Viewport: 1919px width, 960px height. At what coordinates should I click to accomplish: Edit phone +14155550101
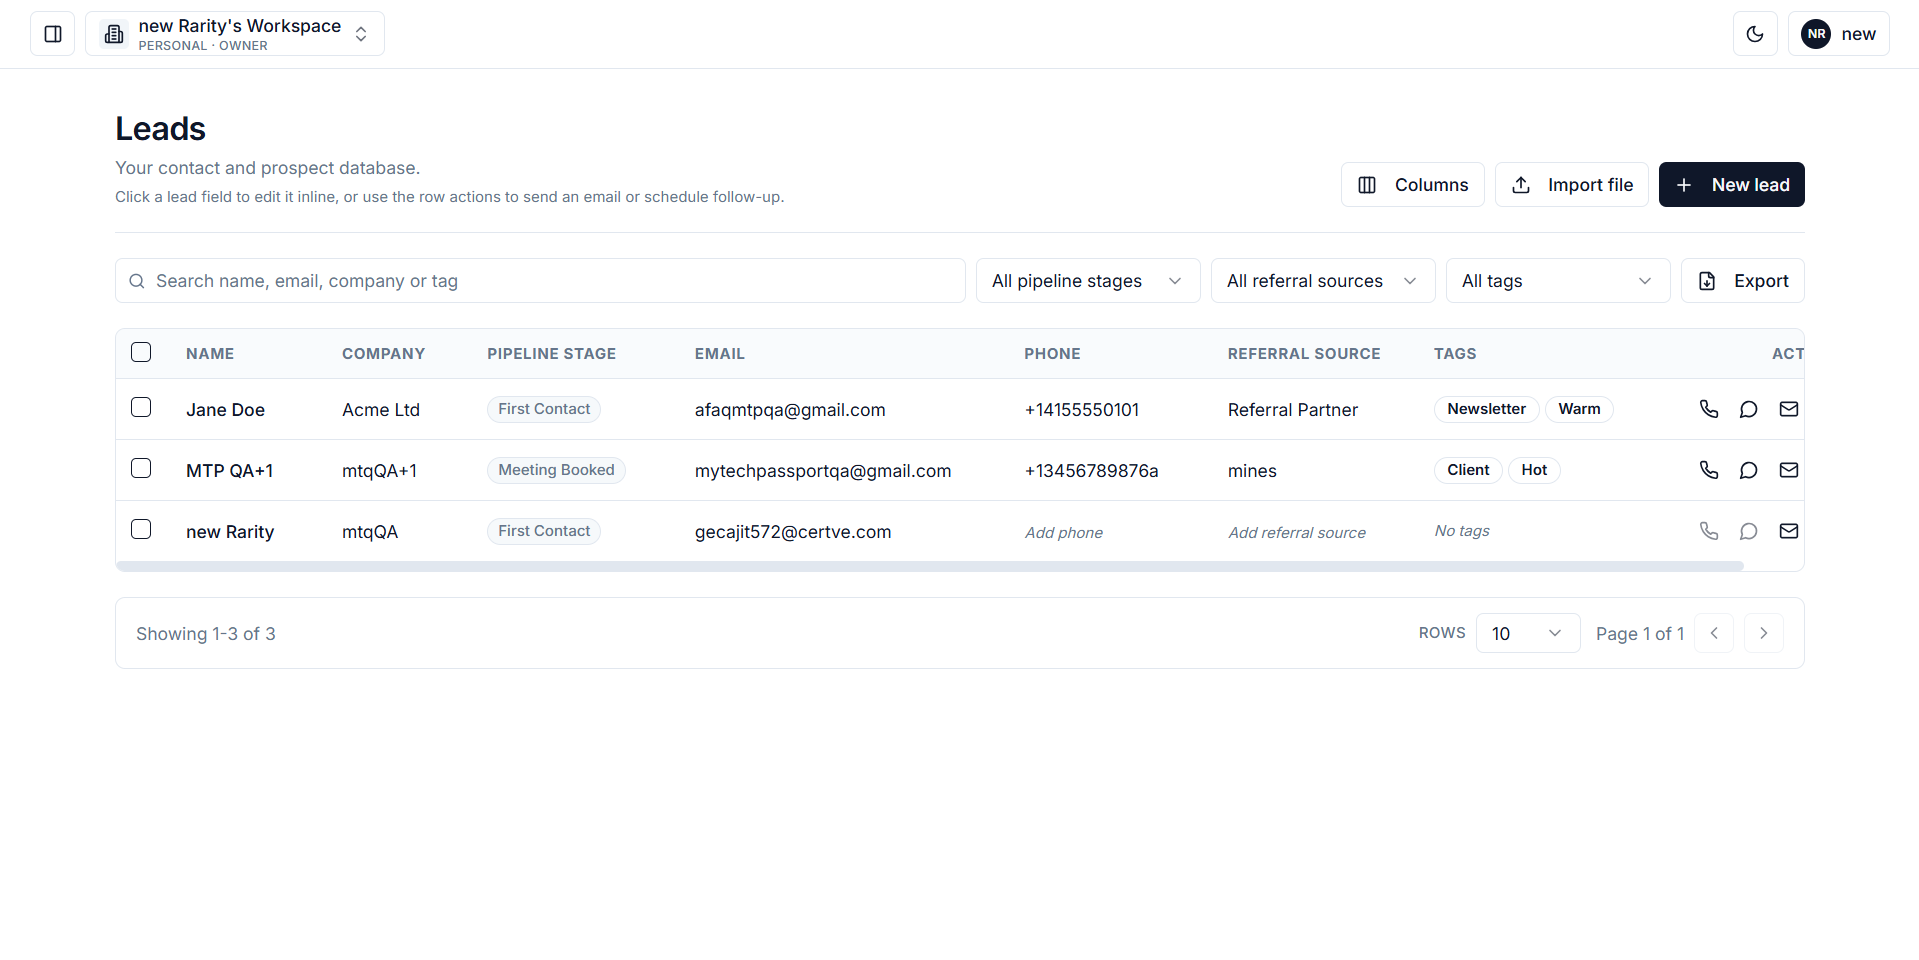1082,410
